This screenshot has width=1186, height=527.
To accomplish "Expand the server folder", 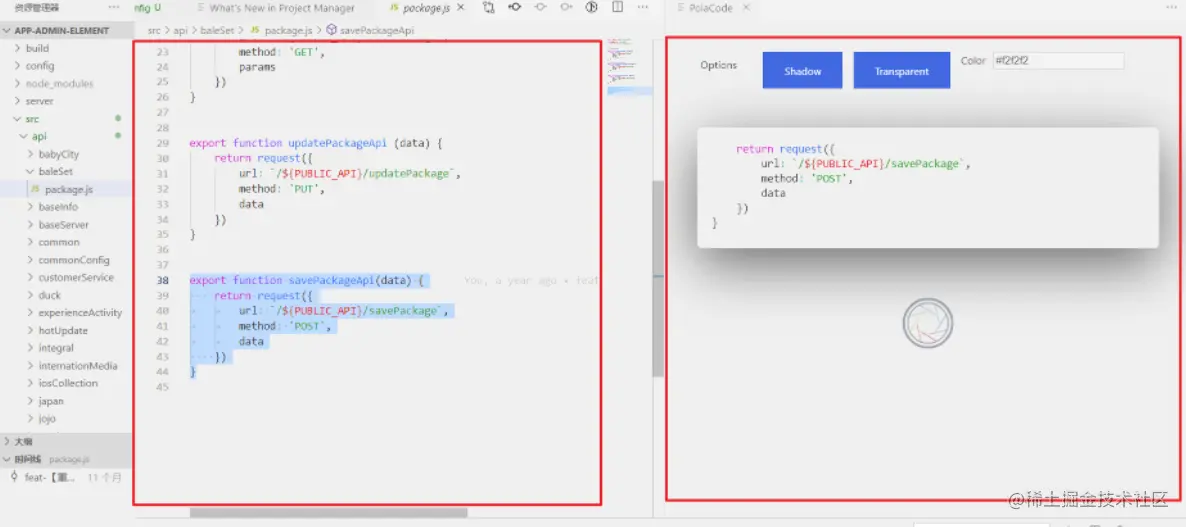I will pos(66,101).
